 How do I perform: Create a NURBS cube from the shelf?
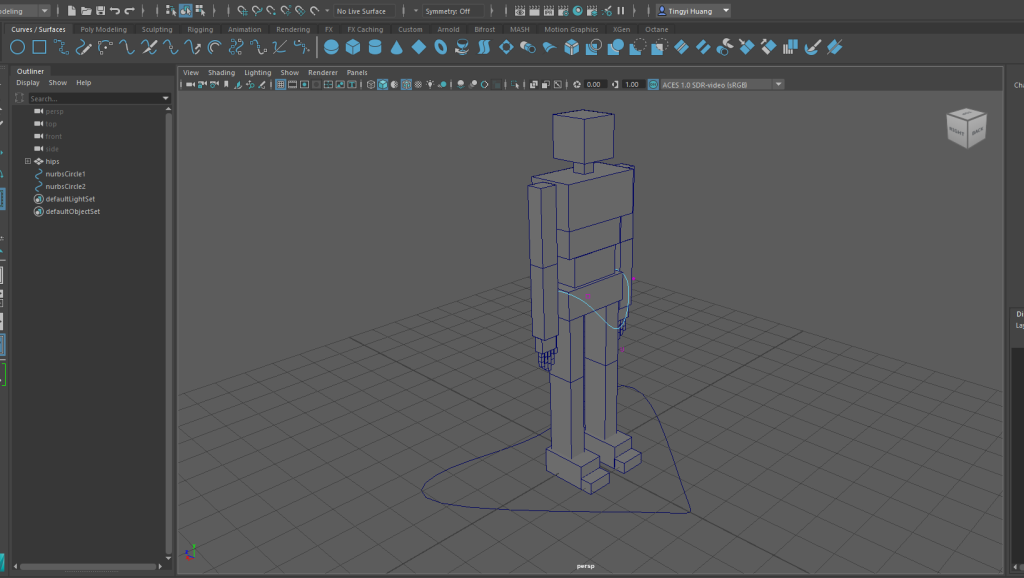353,47
